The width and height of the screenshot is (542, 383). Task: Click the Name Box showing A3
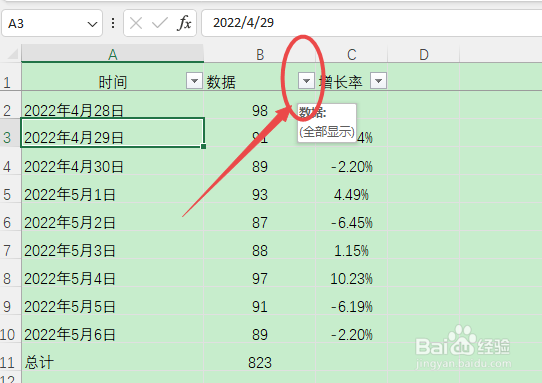tap(52, 24)
